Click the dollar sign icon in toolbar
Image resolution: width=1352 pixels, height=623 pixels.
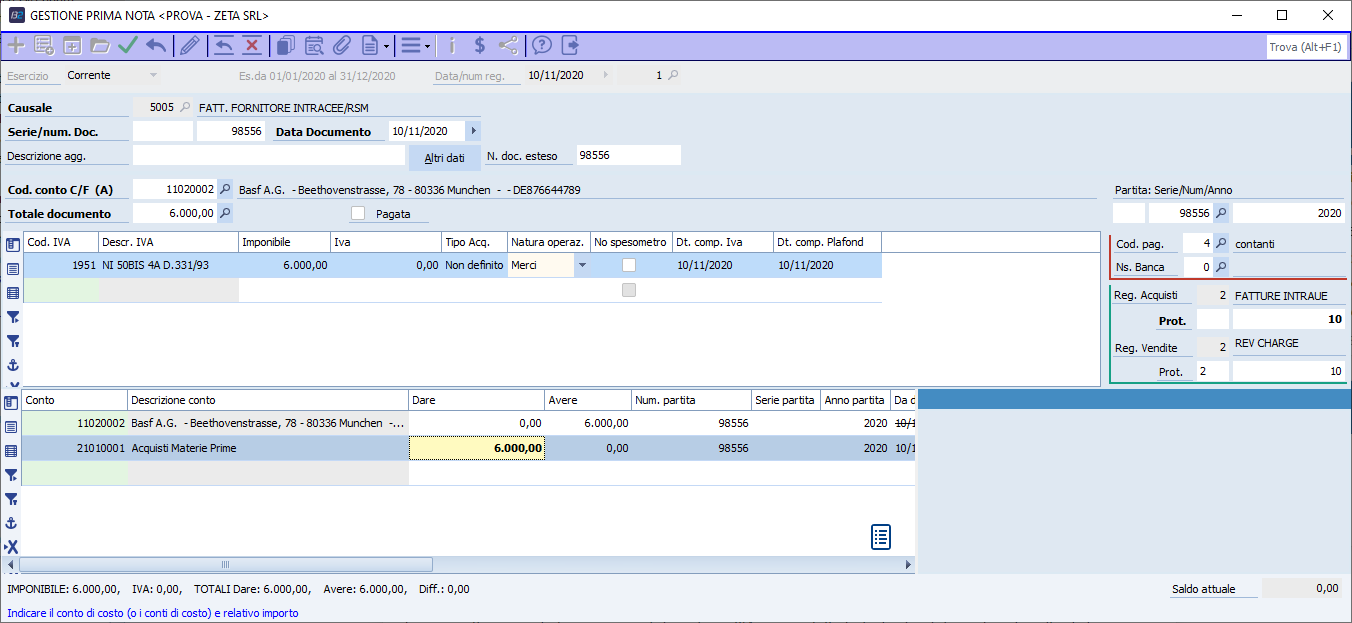480,45
